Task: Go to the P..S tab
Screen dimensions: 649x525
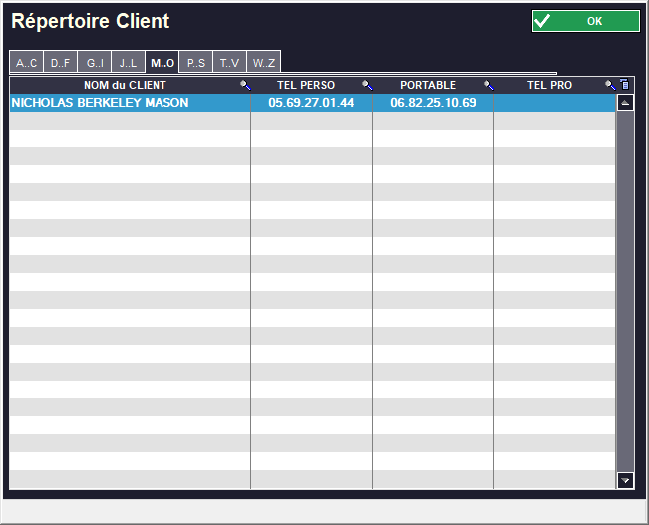Action: [x=196, y=63]
